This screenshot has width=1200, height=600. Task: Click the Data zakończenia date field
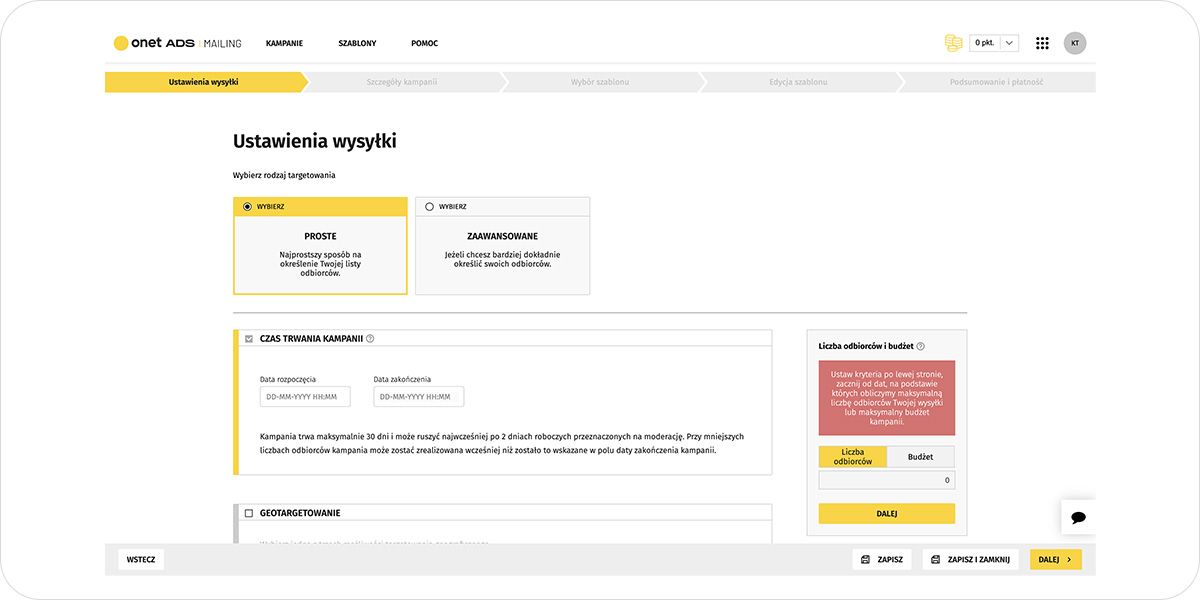419,397
